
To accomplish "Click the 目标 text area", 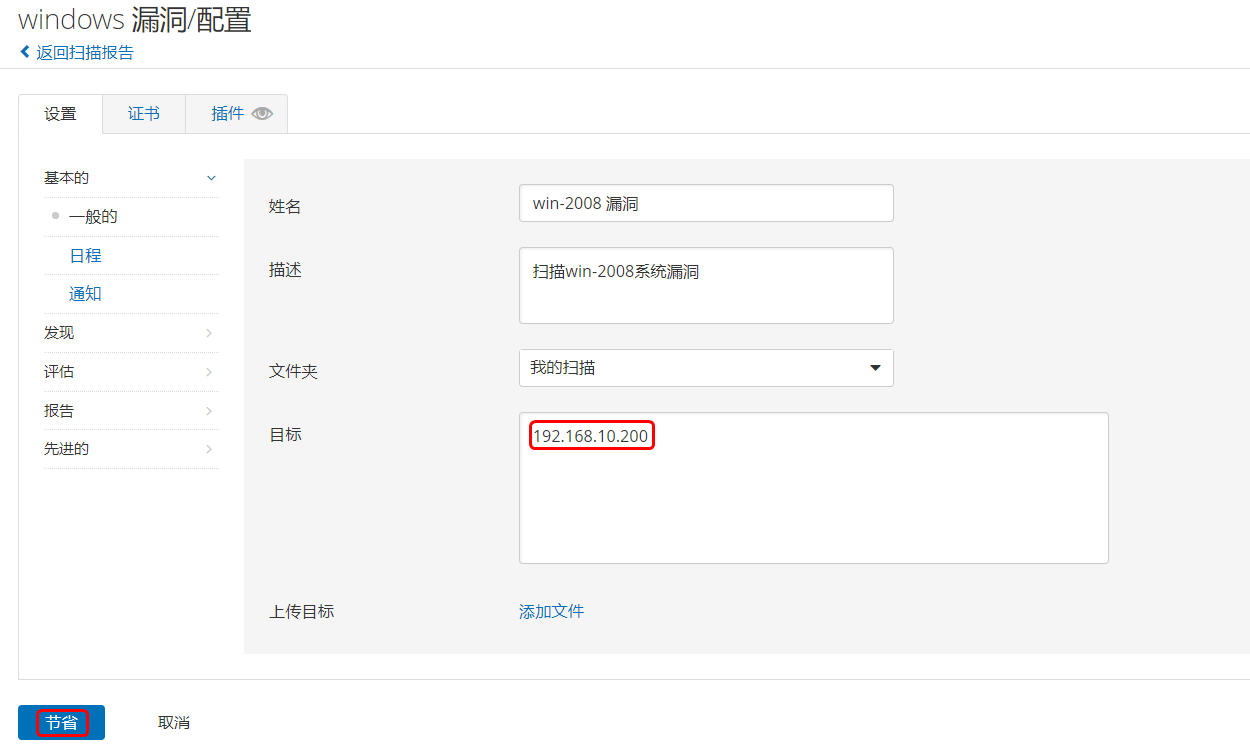I will point(814,488).
